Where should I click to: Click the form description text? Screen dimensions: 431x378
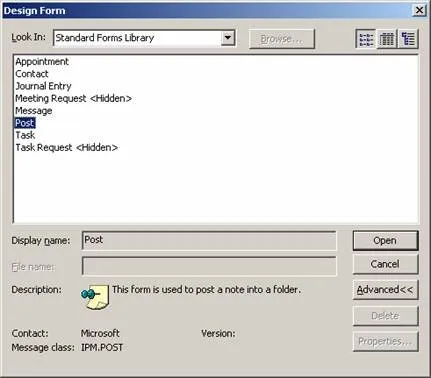(x=206, y=290)
